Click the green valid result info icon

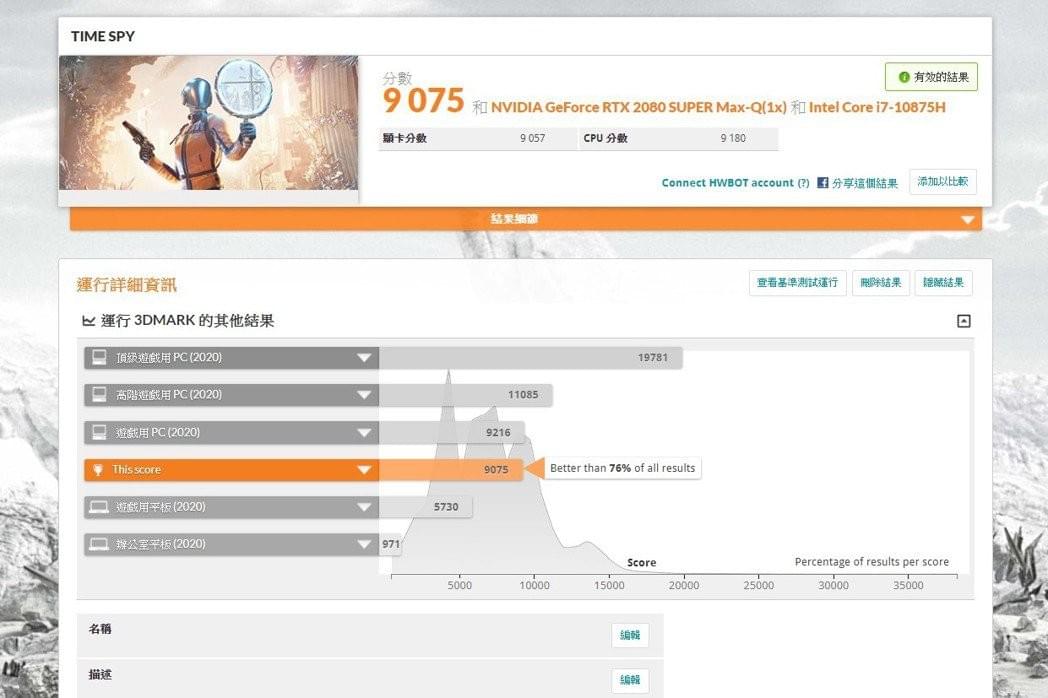904,77
